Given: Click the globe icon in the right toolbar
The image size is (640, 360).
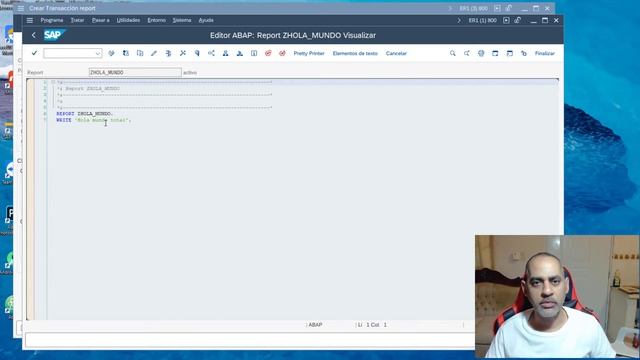Looking at the screenshot, I should [x=481, y=53].
